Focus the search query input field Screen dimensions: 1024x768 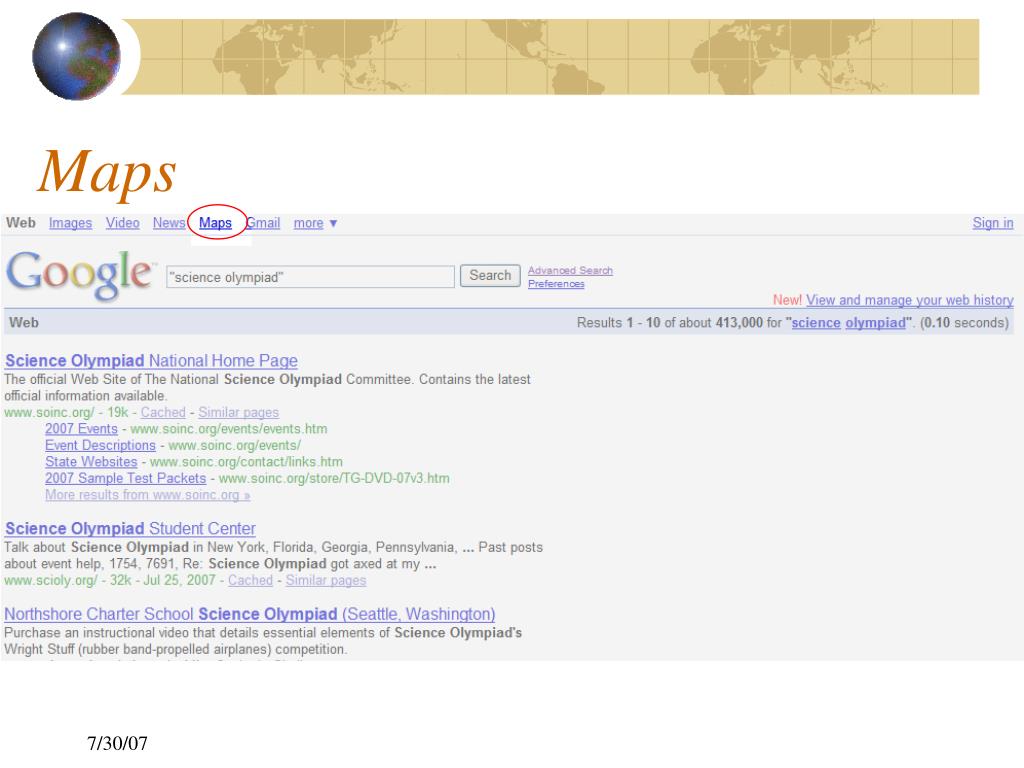[310, 277]
